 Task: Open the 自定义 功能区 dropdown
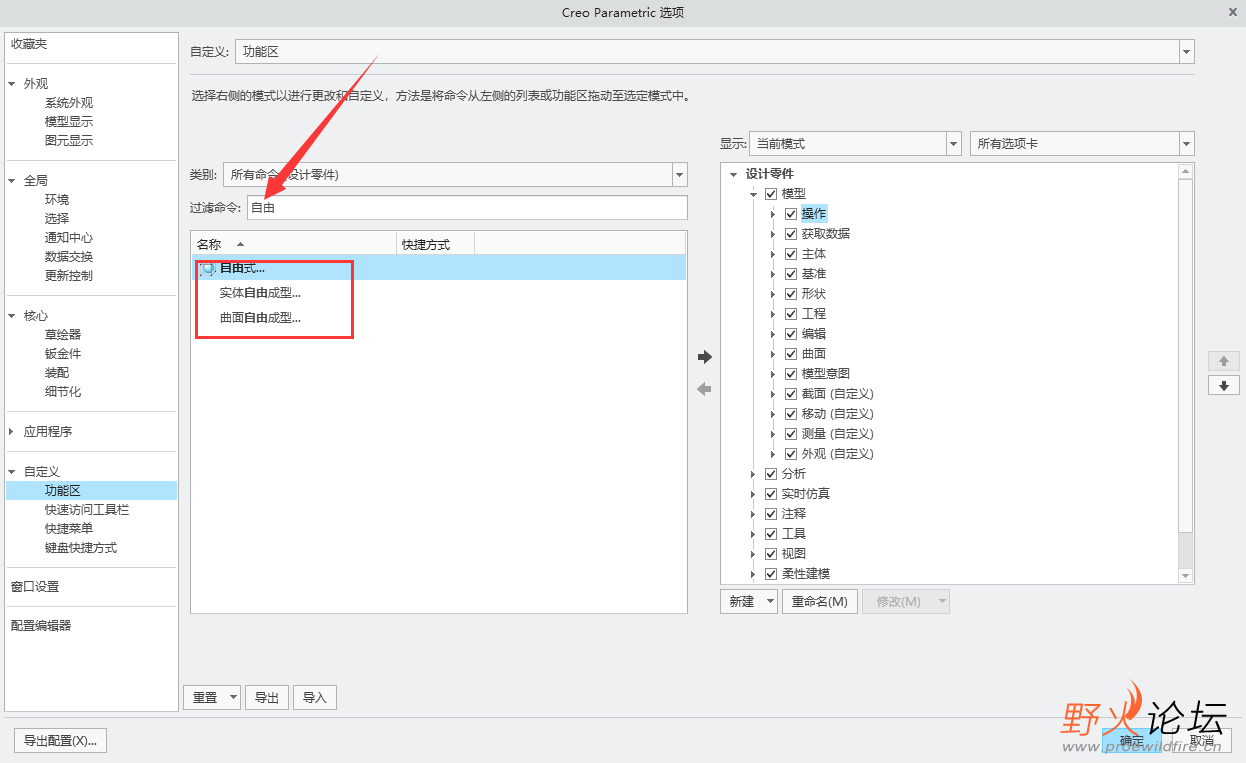click(x=1187, y=51)
